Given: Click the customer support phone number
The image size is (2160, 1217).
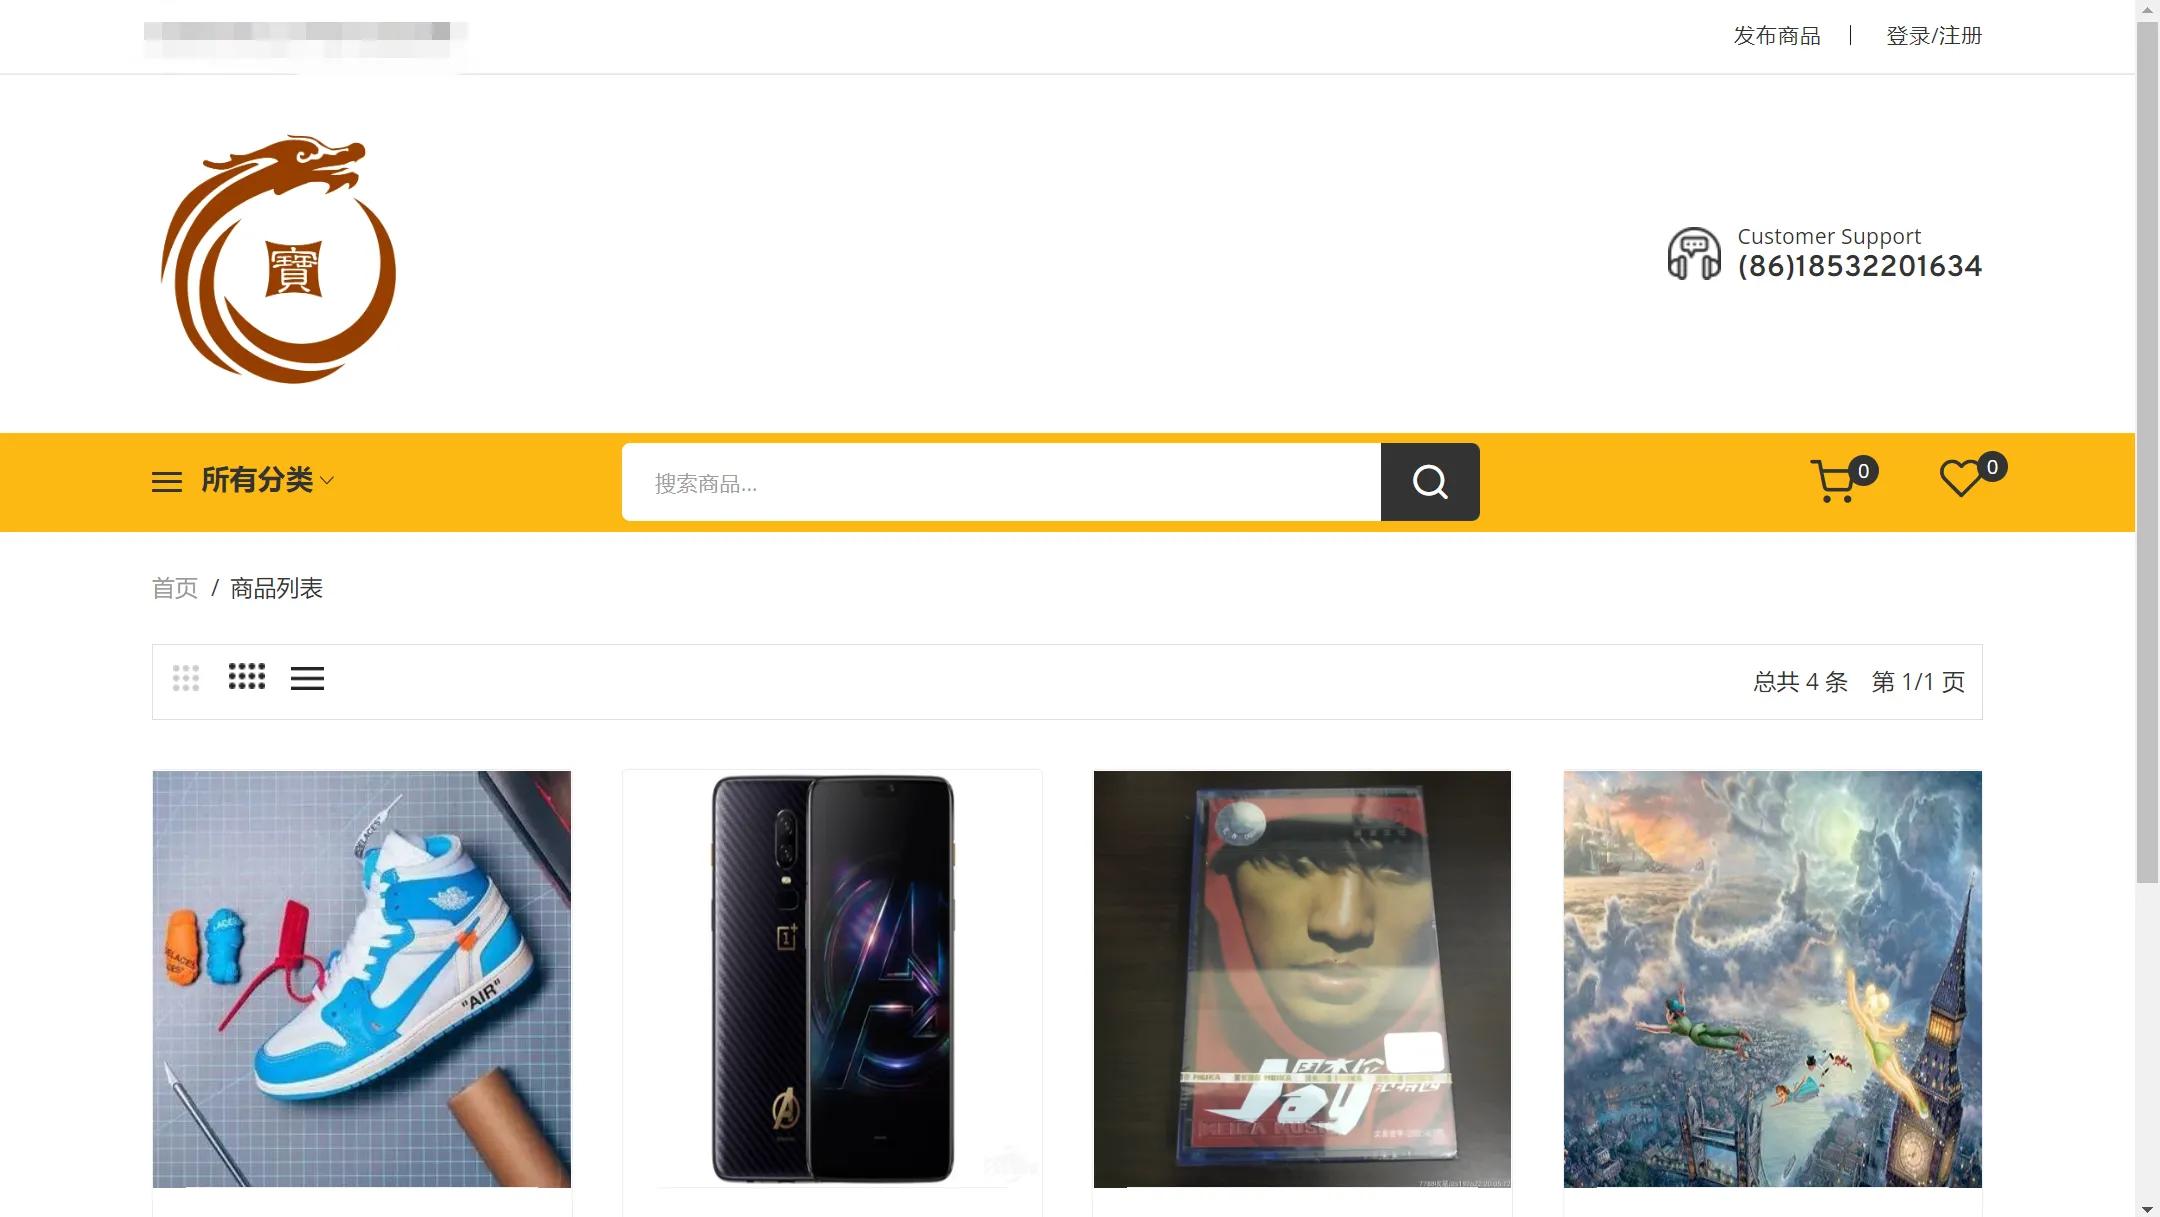Looking at the screenshot, I should 1859,266.
